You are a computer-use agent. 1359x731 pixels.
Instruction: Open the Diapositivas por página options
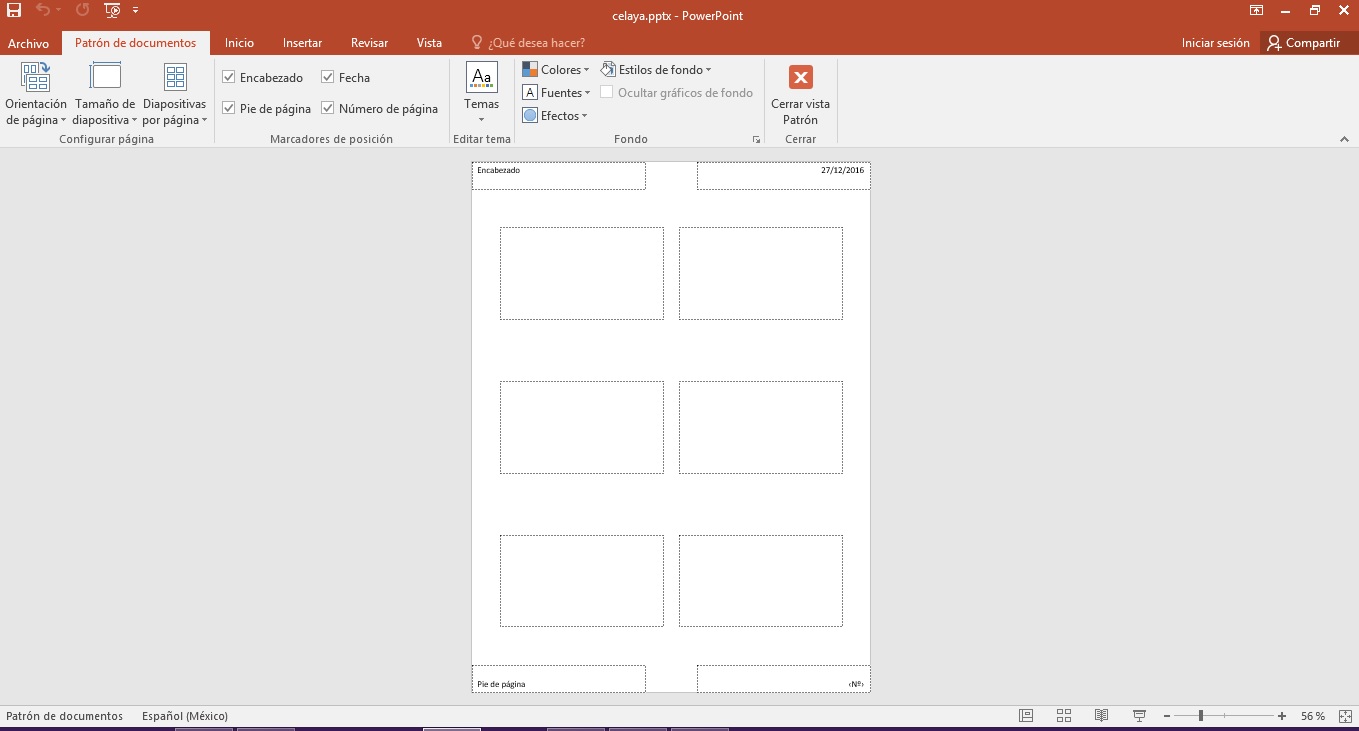click(175, 95)
